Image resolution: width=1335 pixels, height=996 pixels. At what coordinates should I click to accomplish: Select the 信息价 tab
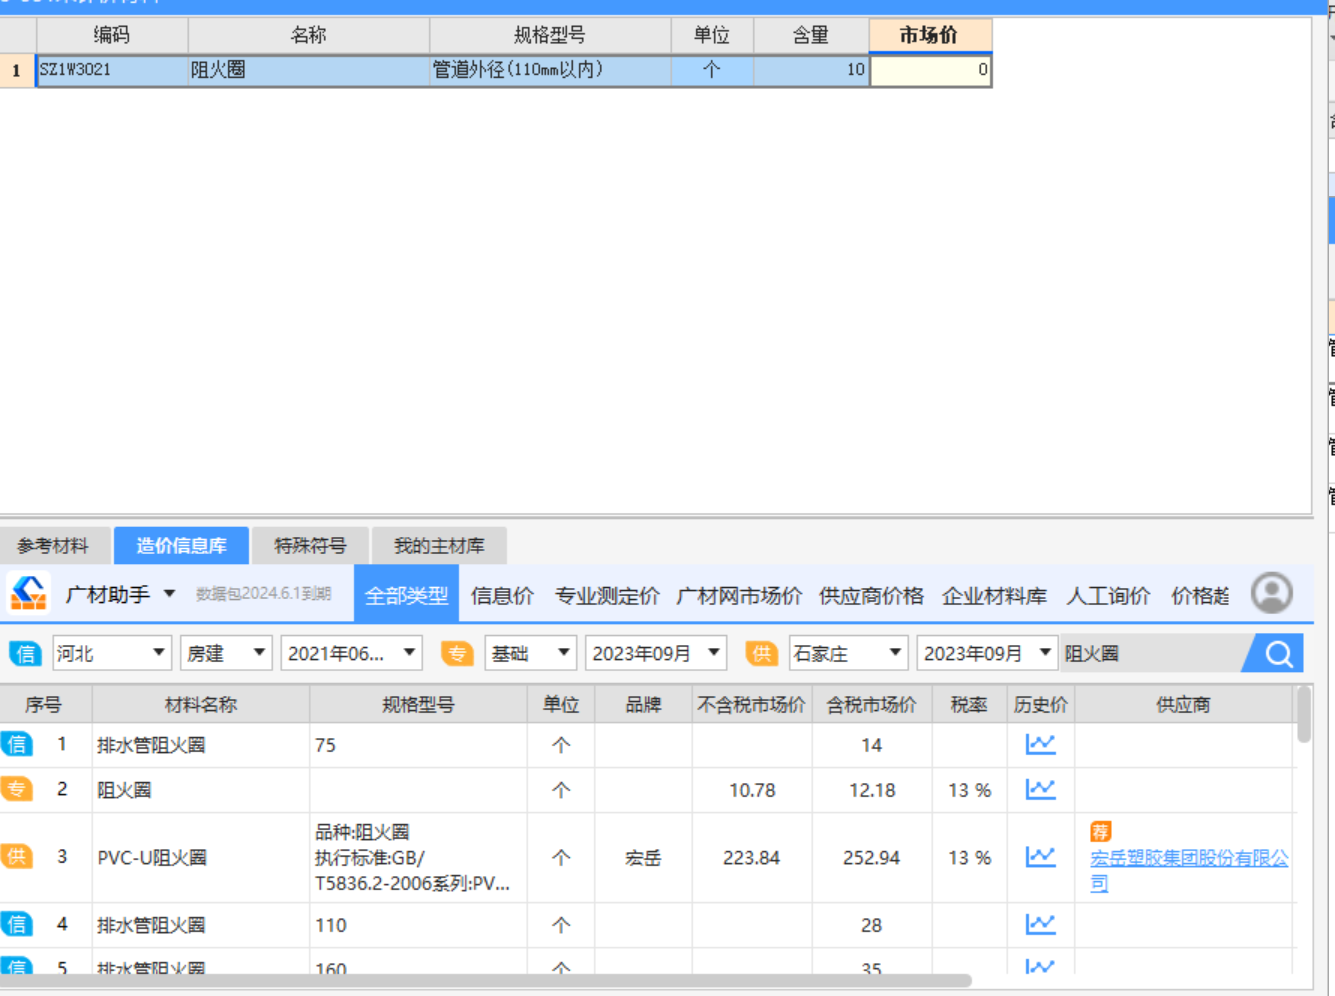502,596
